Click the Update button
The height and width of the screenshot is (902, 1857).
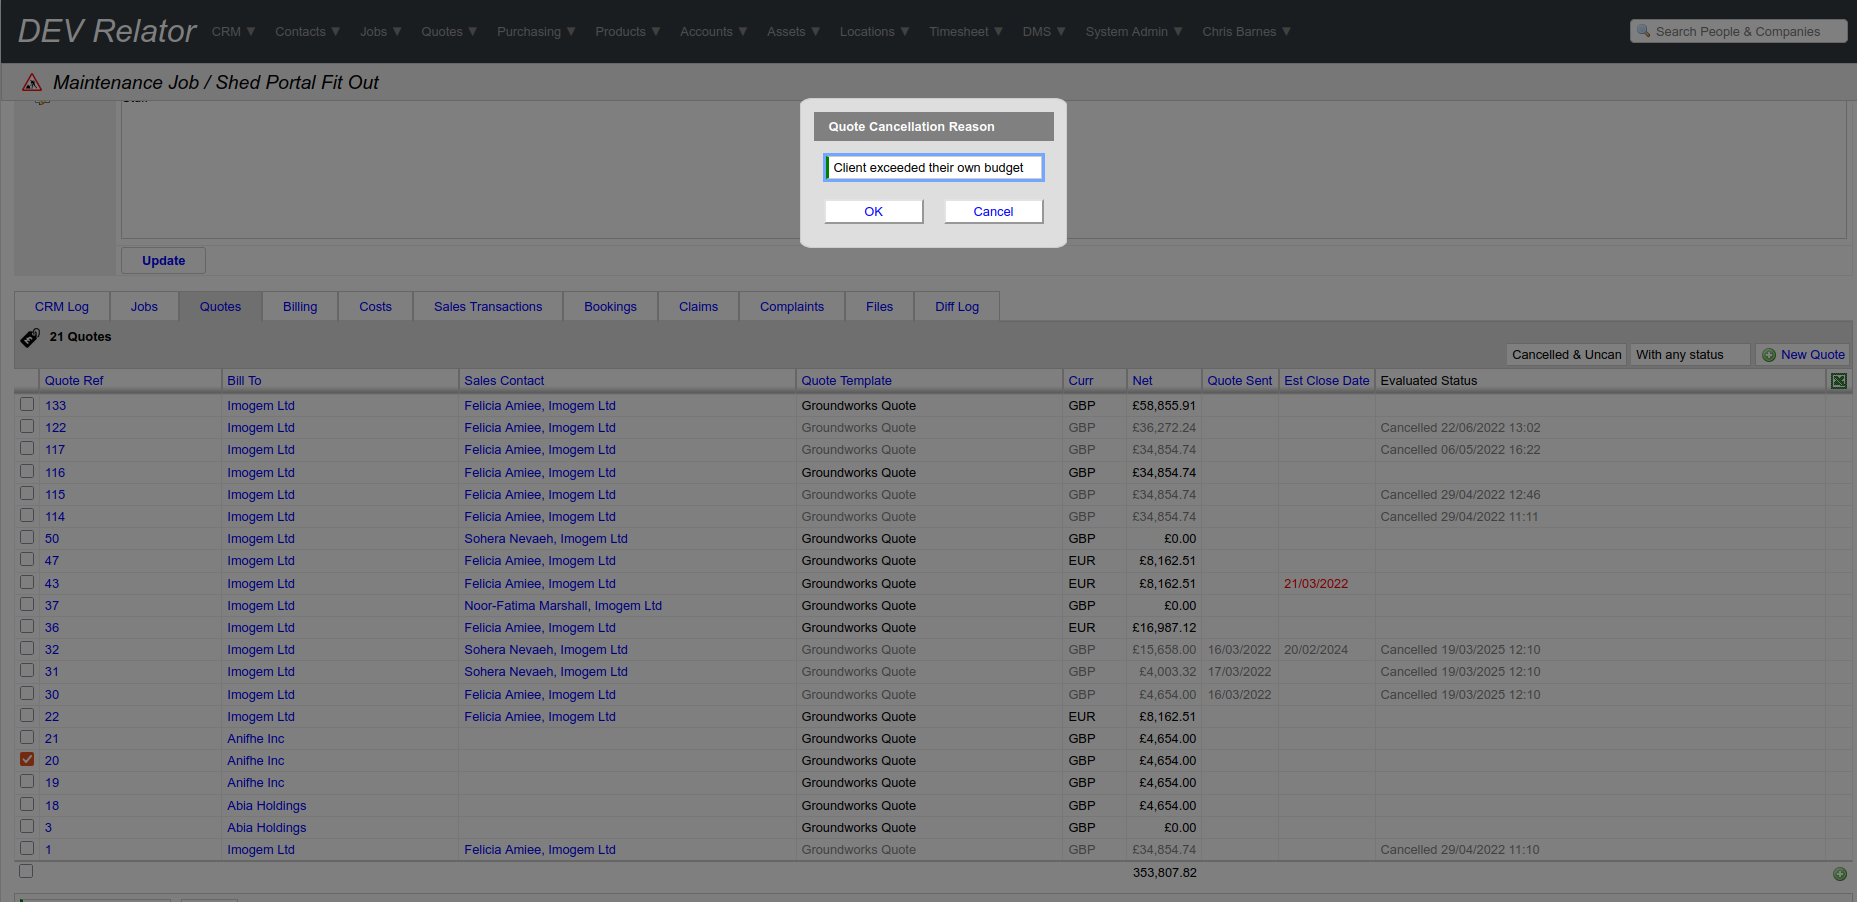pyautogui.click(x=164, y=261)
